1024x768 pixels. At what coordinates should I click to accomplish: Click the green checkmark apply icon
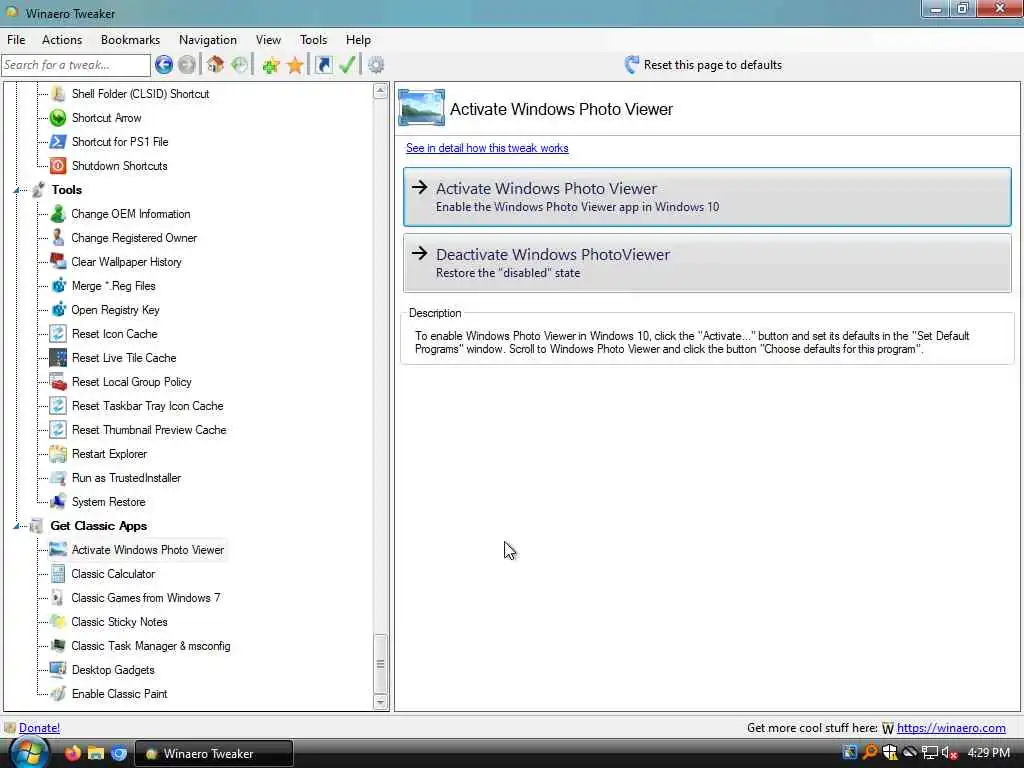click(x=347, y=65)
